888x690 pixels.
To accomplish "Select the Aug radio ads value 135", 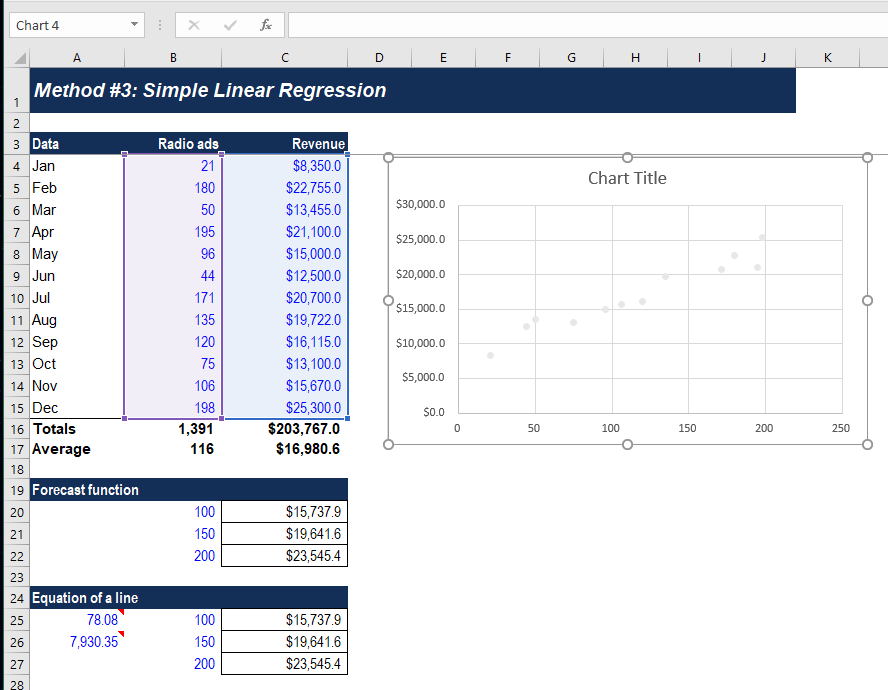I will [173, 320].
